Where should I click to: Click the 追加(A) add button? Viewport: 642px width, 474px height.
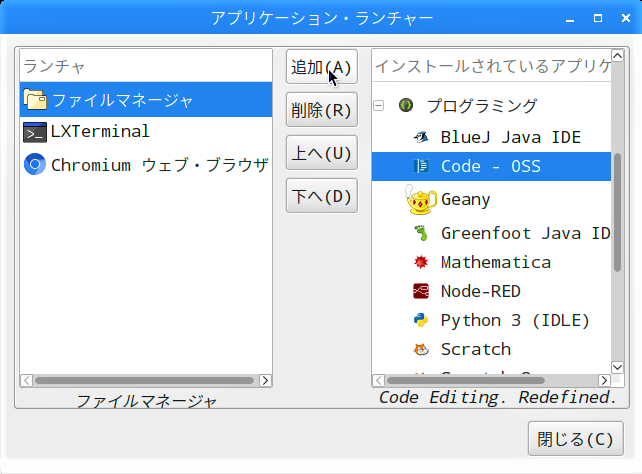tap(322, 67)
